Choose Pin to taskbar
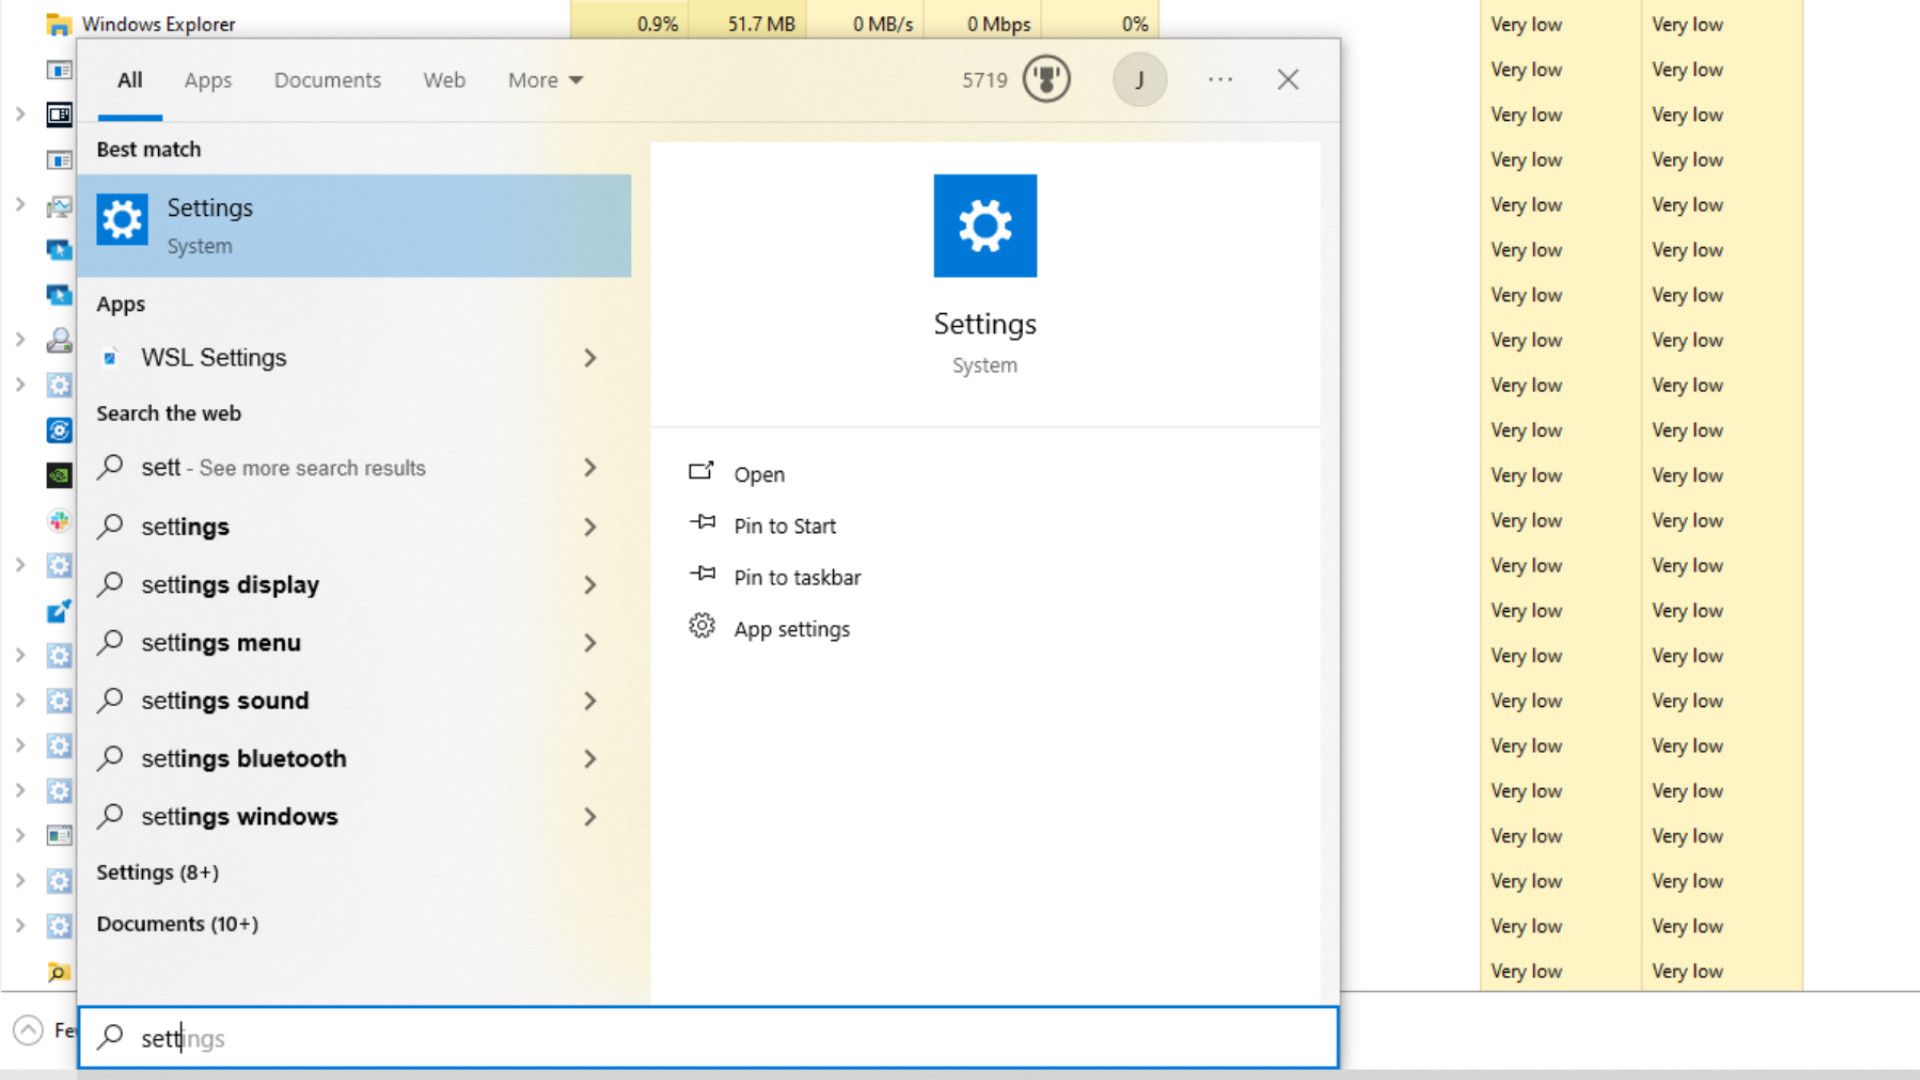The image size is (1920, 1080). coord(797,578)
